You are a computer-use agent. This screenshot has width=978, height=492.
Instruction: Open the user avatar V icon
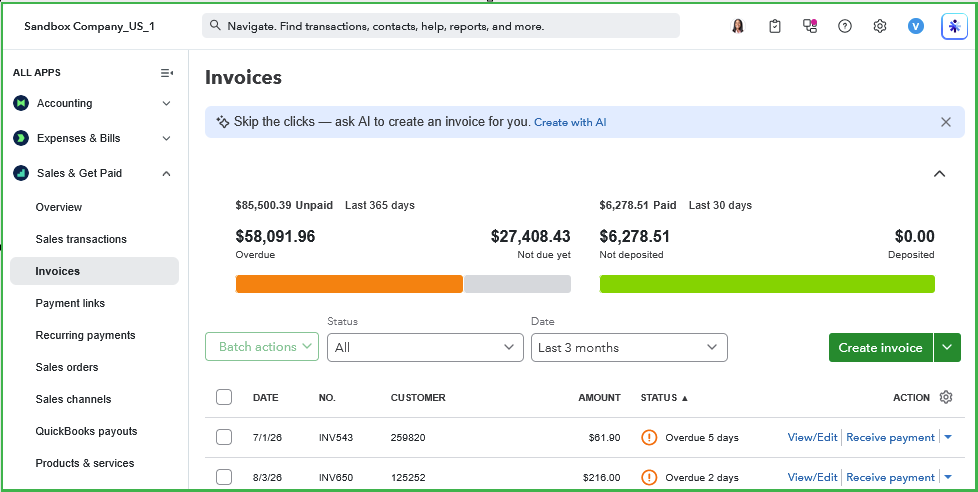[x=915, y=26]
